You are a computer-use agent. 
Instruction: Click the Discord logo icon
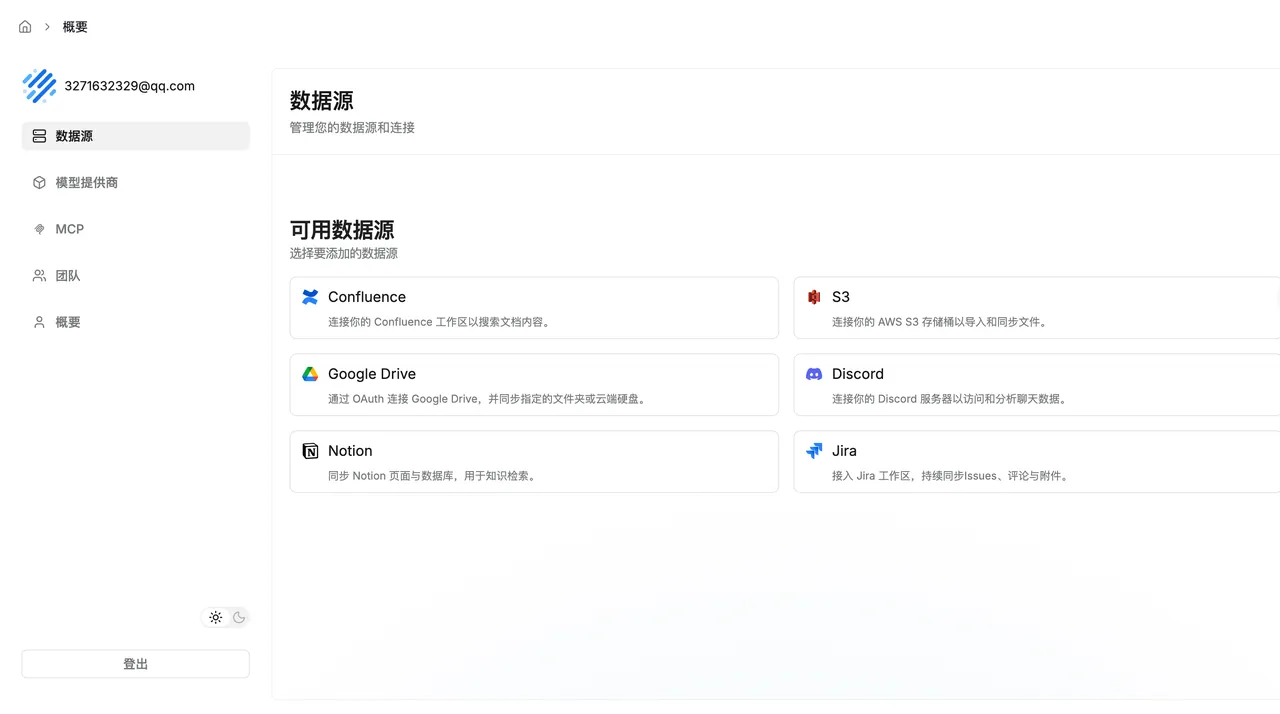tap(814, 374)
